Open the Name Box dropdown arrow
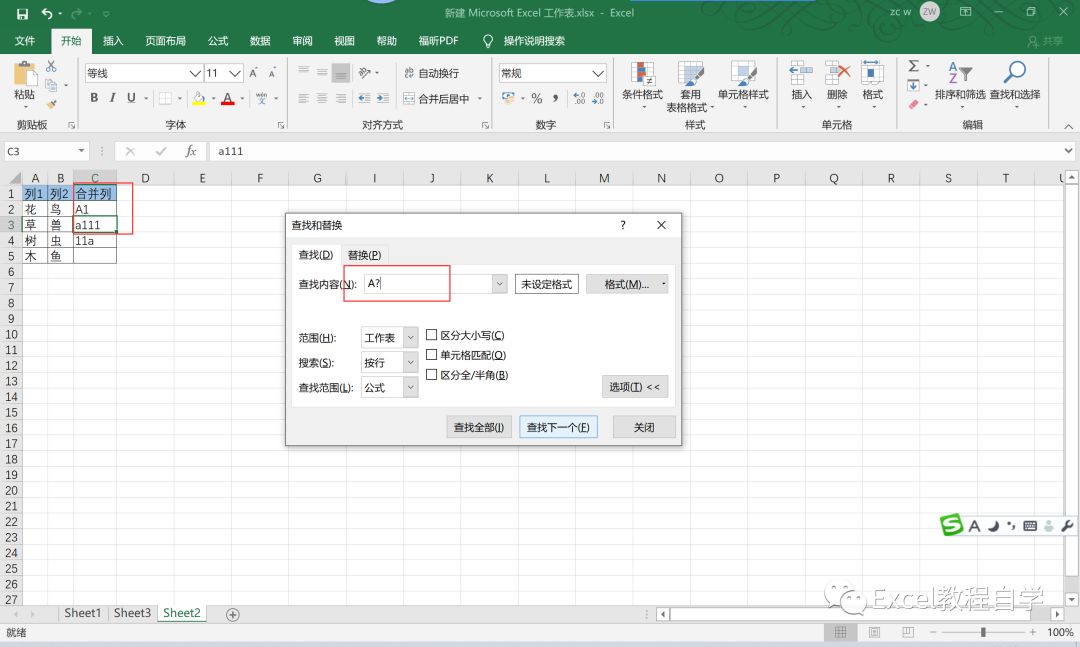 tap(81, 151)
